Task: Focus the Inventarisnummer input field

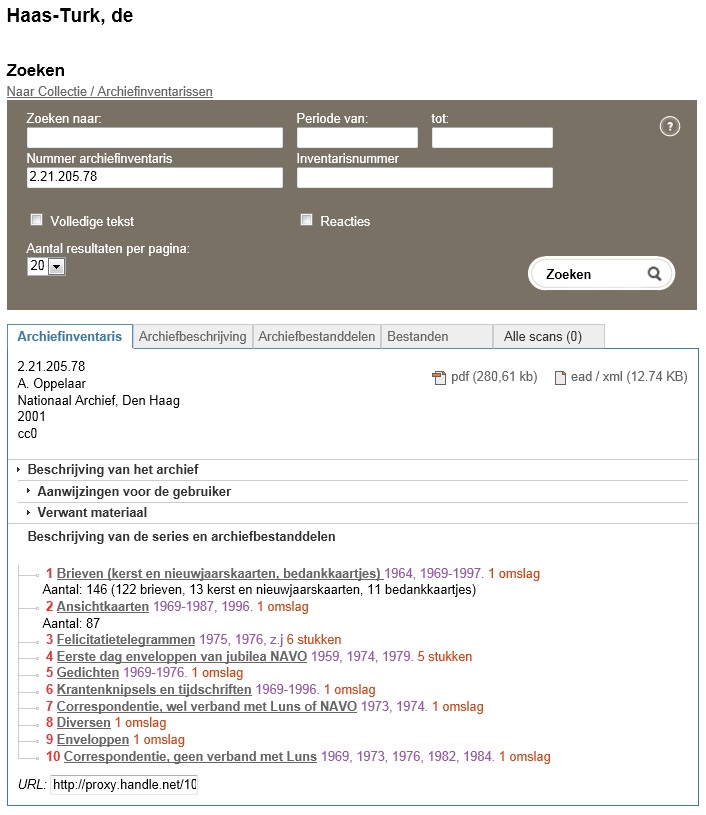Action: pyautogui.click(x=424, y=178)
